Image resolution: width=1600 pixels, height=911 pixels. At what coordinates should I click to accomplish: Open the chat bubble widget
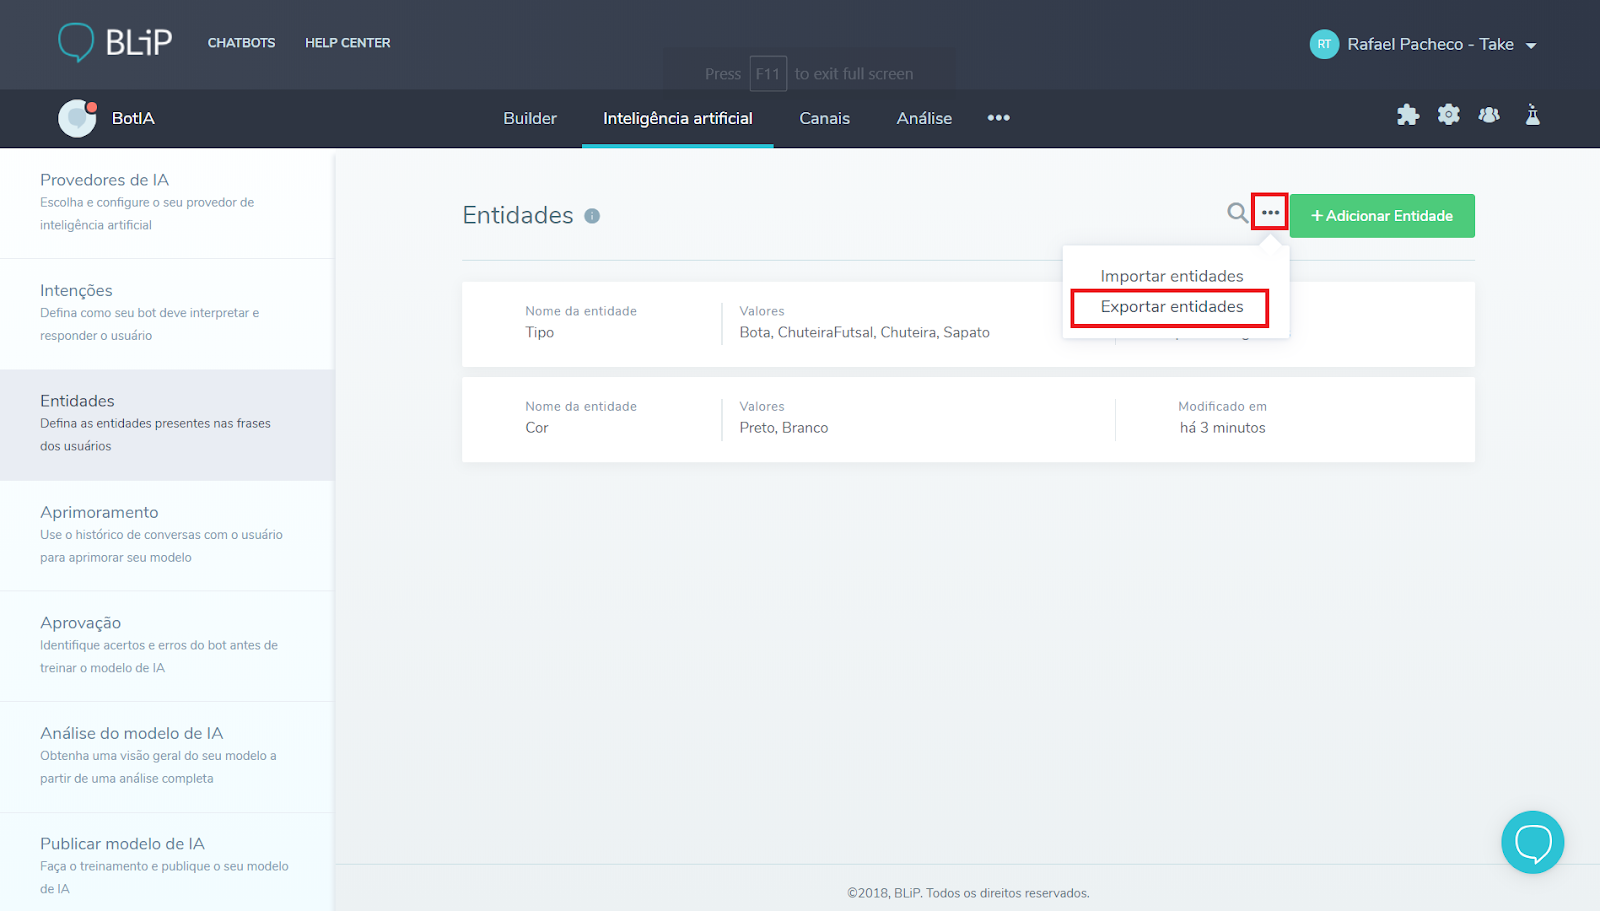(1532, 842)
